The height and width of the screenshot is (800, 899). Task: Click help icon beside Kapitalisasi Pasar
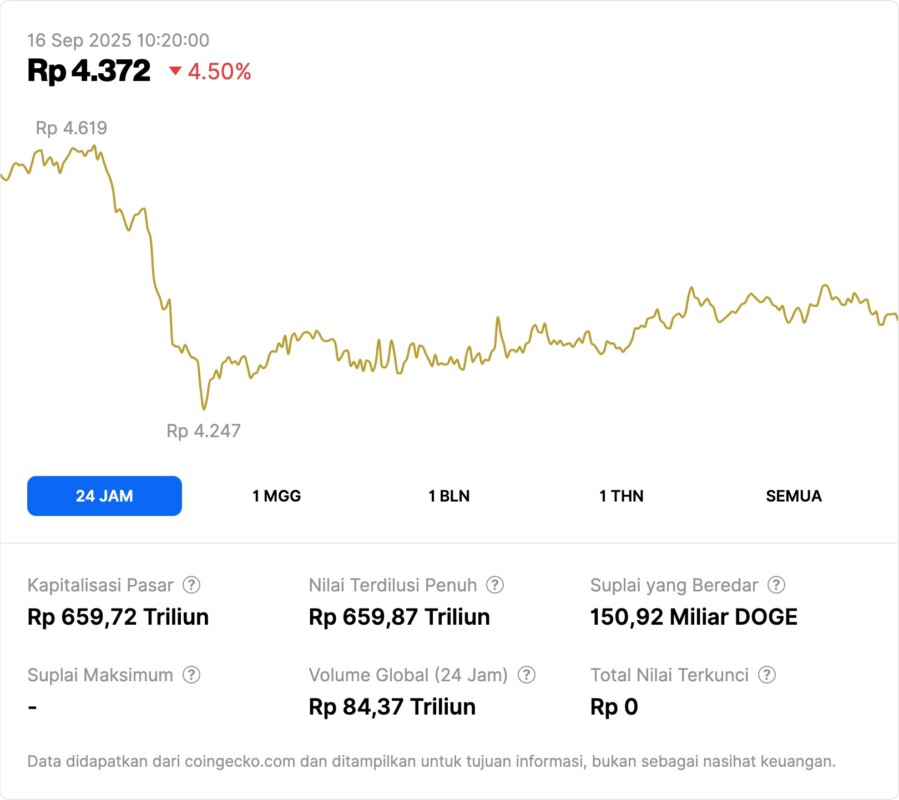(191, 585)
